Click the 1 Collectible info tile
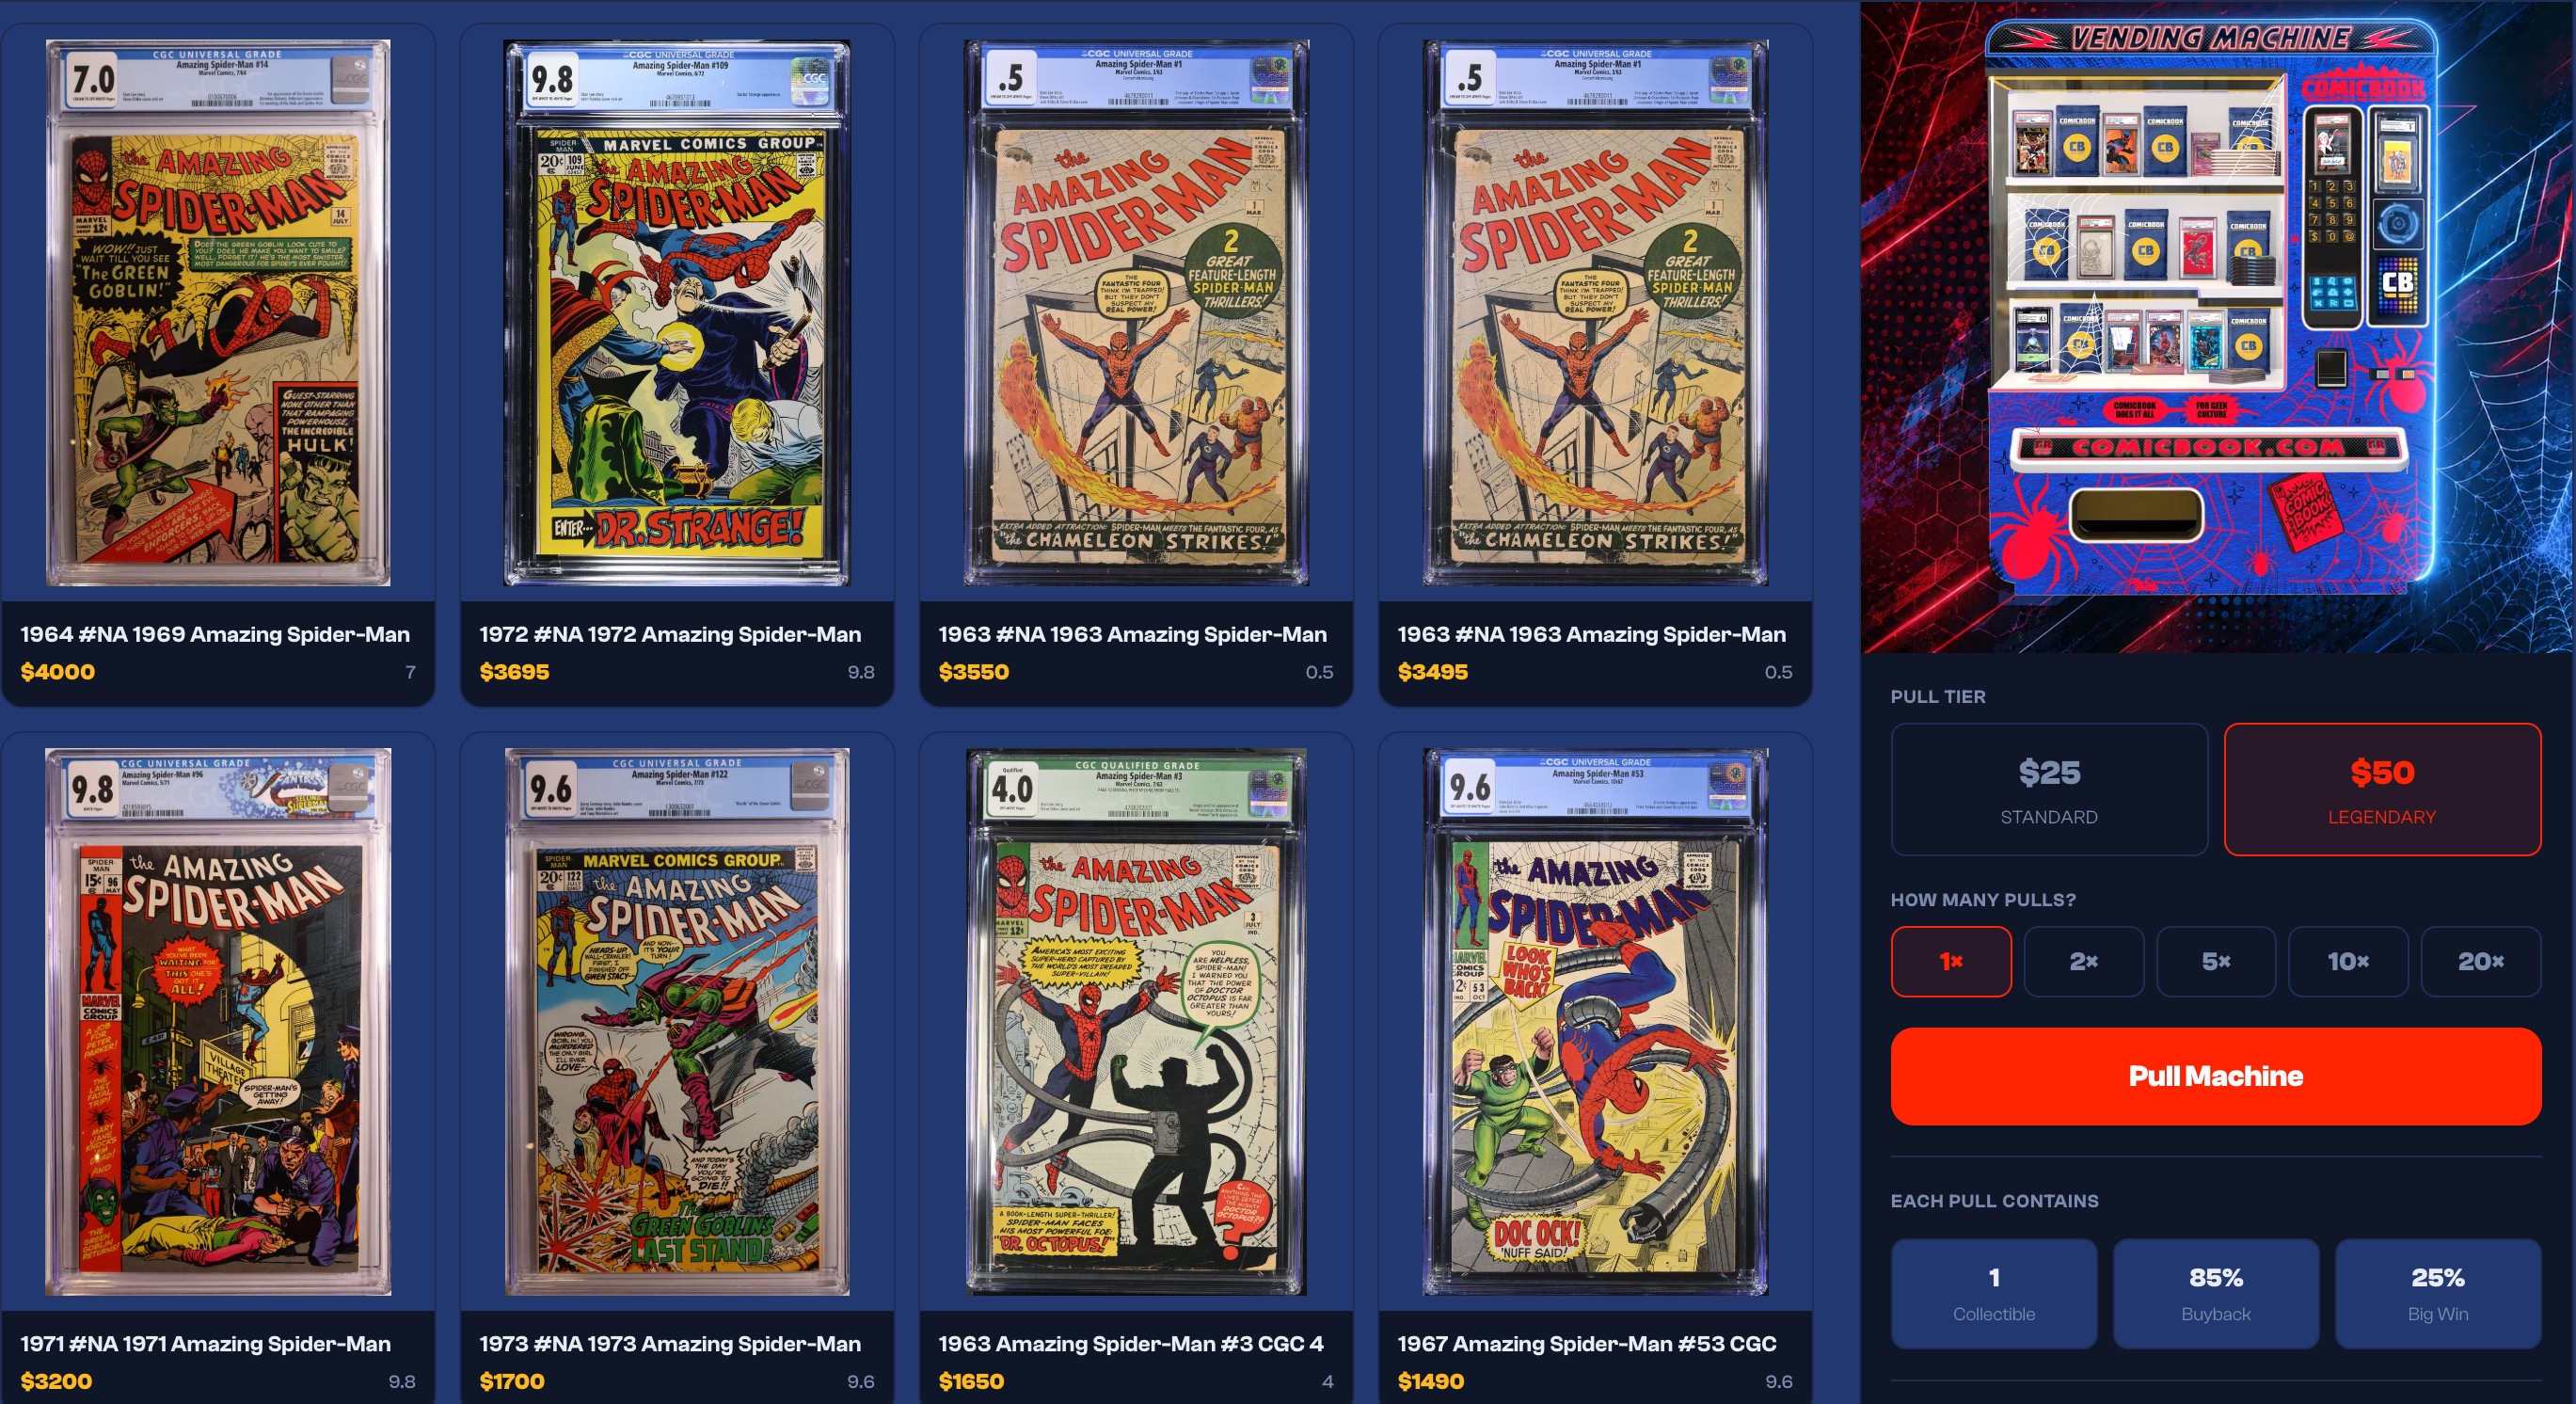The width and height of the screenshot is (2576, 1404). pyautogui.click(x=1993, y=1293)
